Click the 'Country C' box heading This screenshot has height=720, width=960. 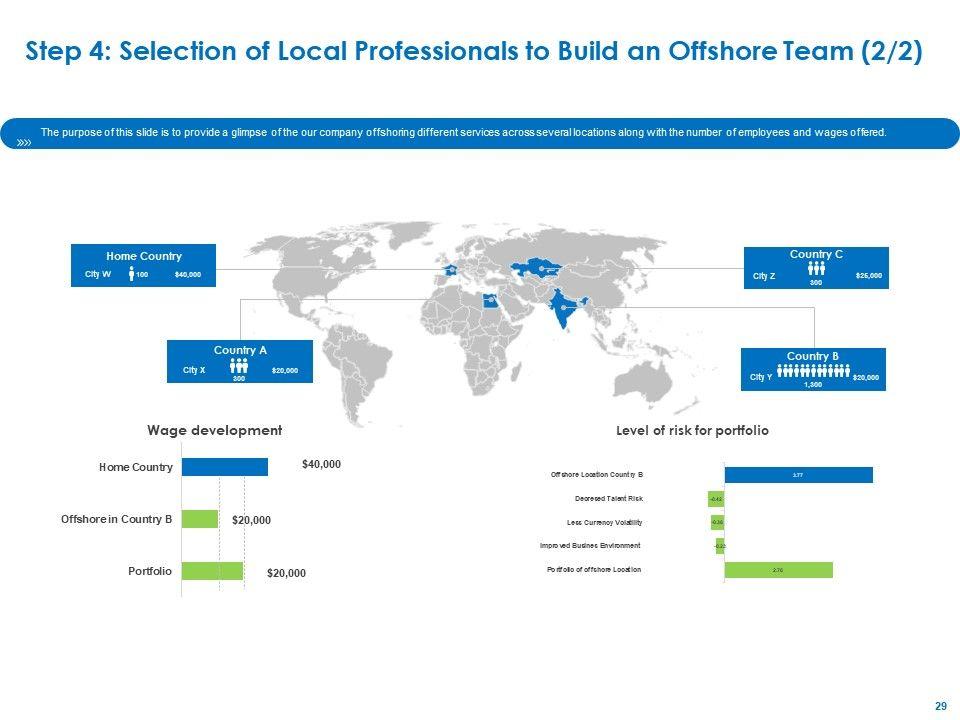pos(816,254)
